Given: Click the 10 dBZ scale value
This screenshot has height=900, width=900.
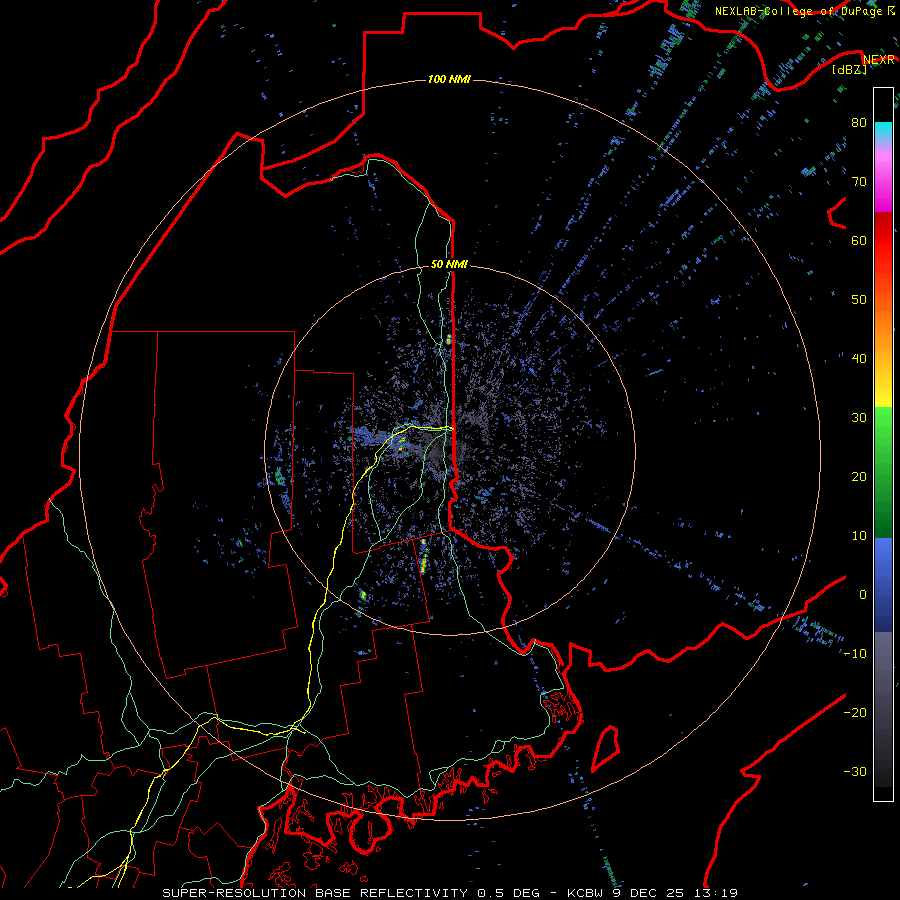Looking at the screenshot, I should (x=859, y=536).
